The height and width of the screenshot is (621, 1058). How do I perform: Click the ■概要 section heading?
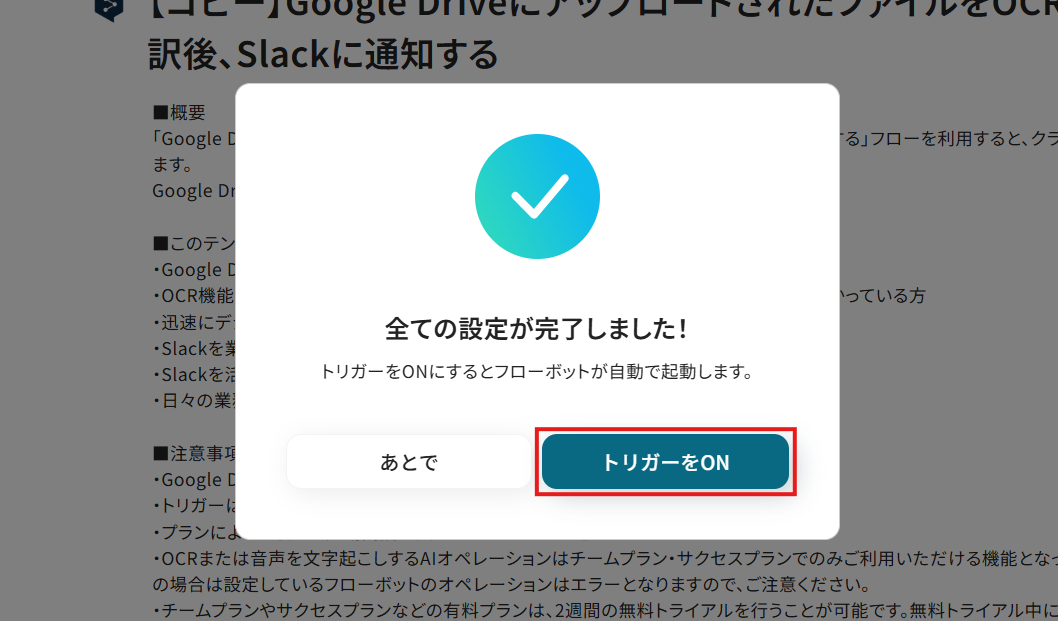coord(179,112)
